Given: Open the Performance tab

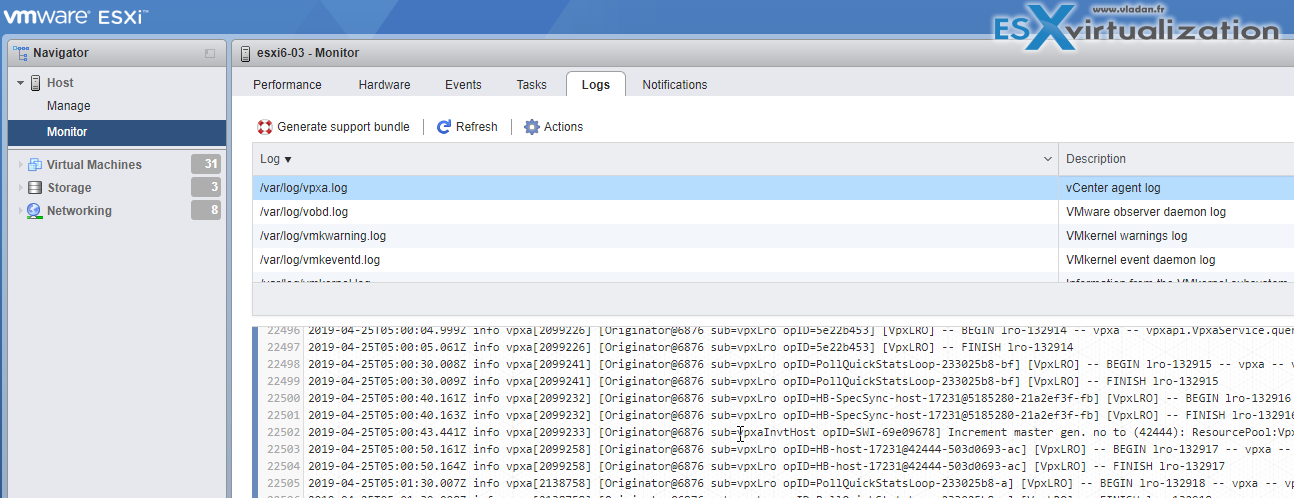Looking at the screenshot, I should click(x=287, y=85).
